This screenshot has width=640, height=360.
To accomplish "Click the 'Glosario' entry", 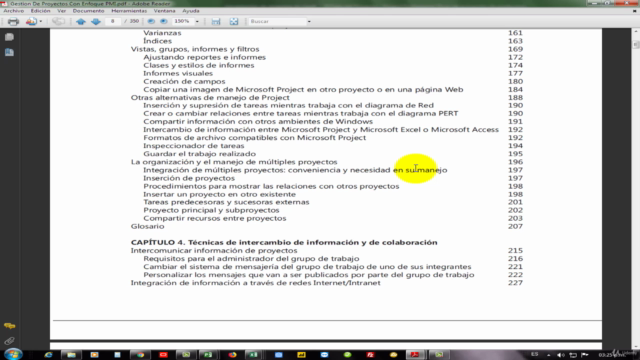I will click(147, 227).
